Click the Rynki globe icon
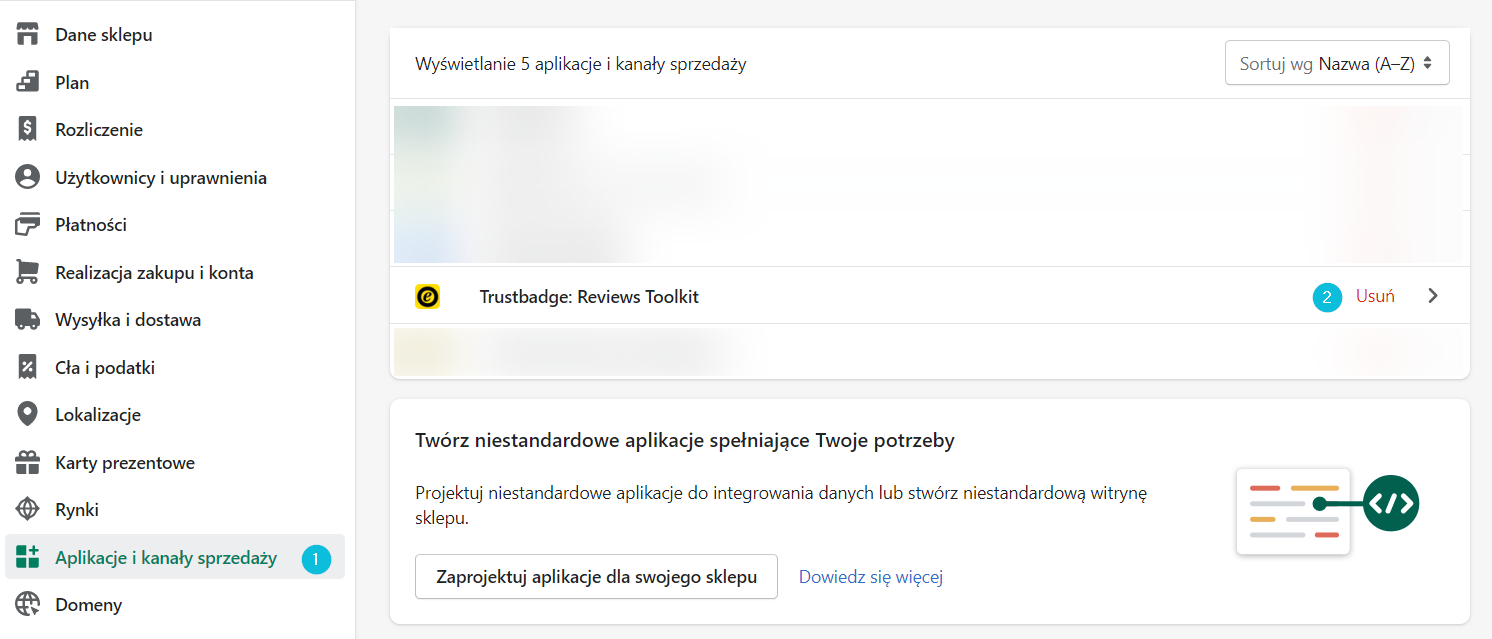This screenshot has height=639, width=1492. tap(27, 510)
